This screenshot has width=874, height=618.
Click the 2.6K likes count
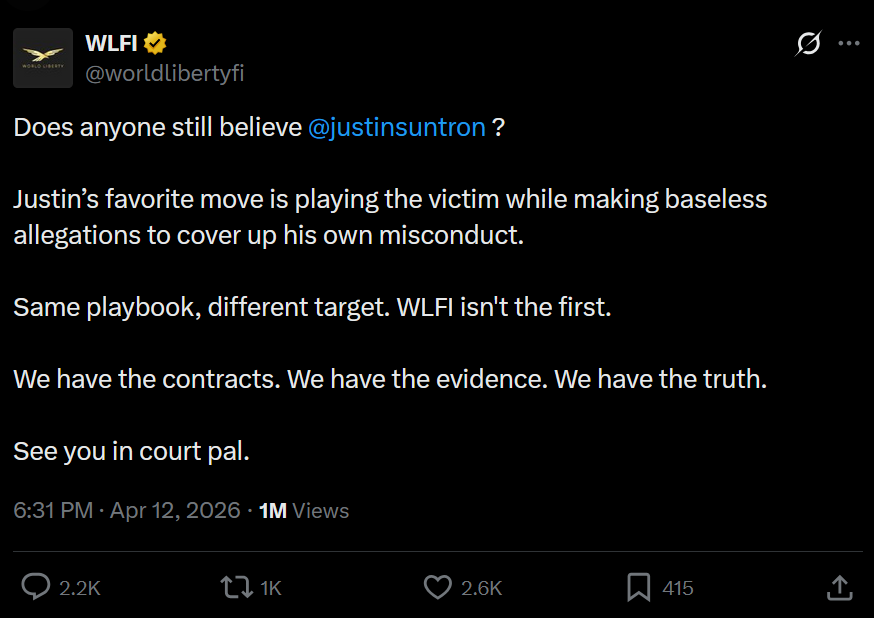481,588
